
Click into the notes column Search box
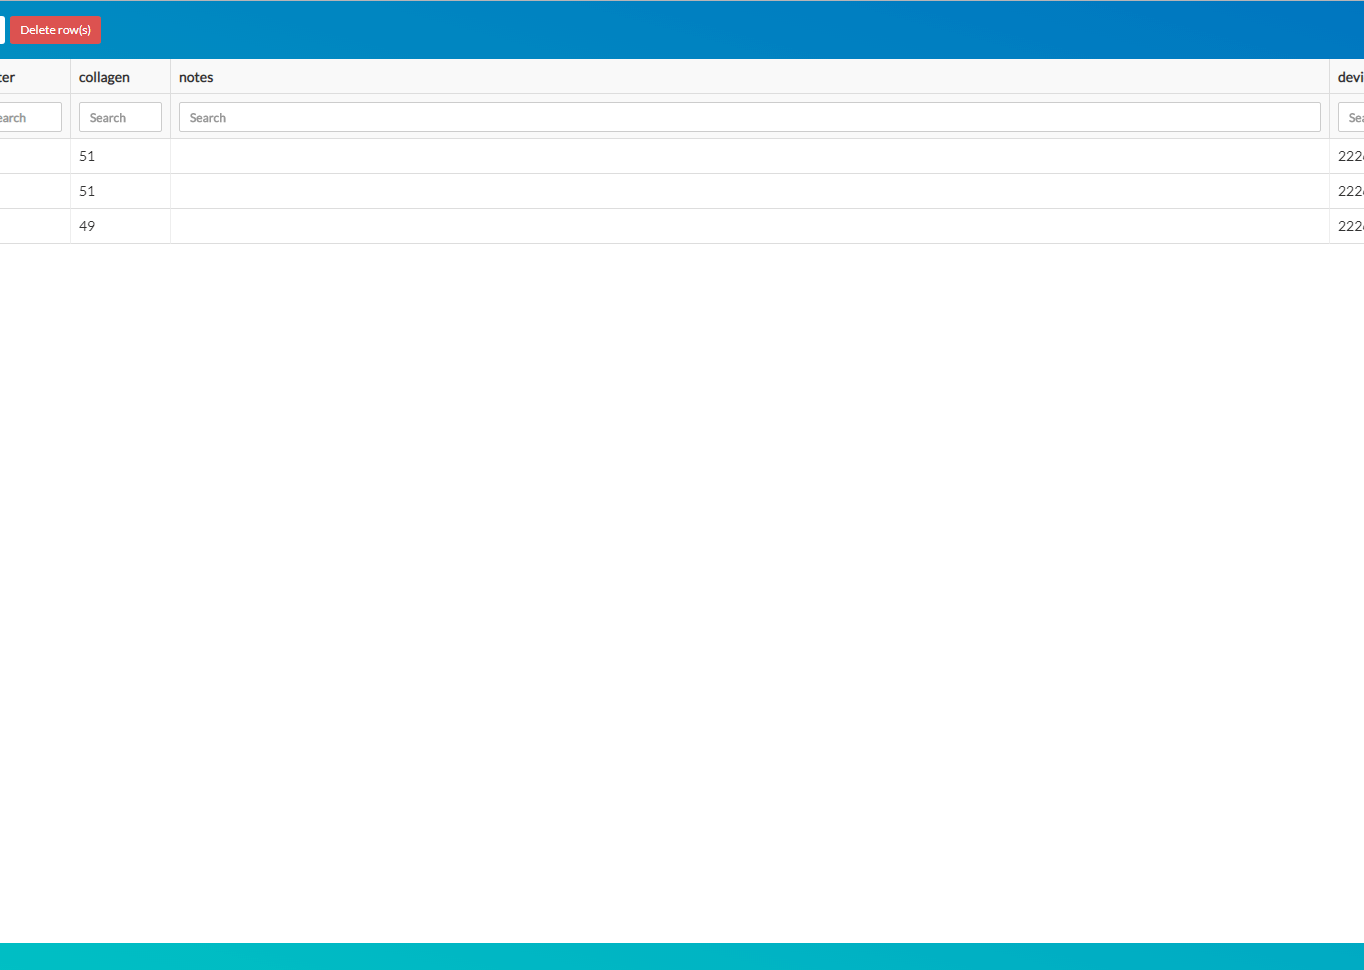[749, 117]
